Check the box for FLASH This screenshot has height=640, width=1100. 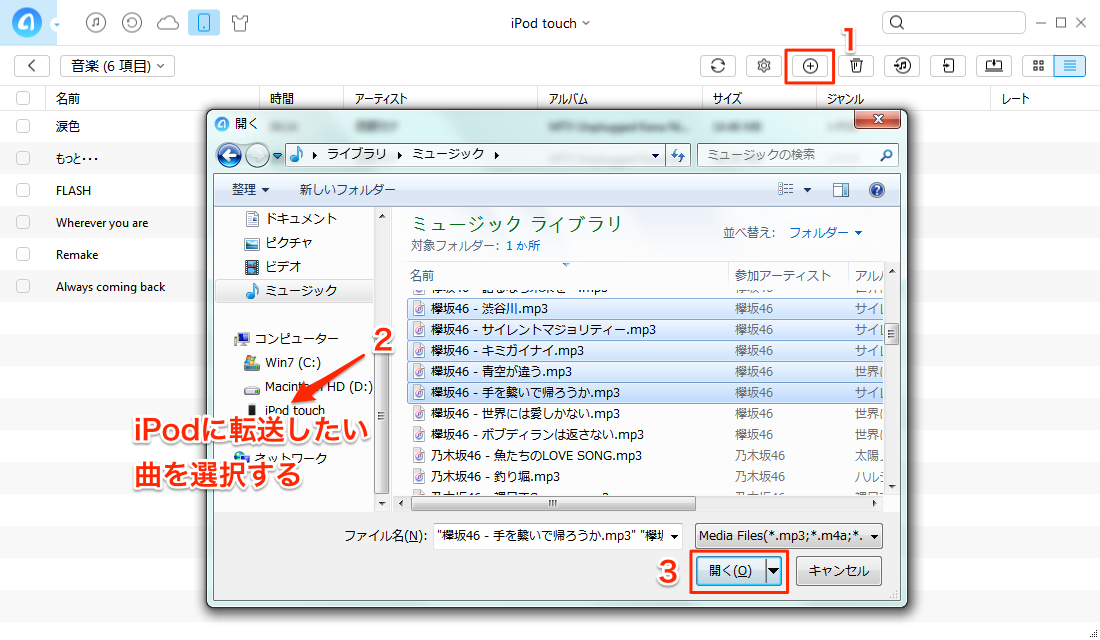coord(23,190)
